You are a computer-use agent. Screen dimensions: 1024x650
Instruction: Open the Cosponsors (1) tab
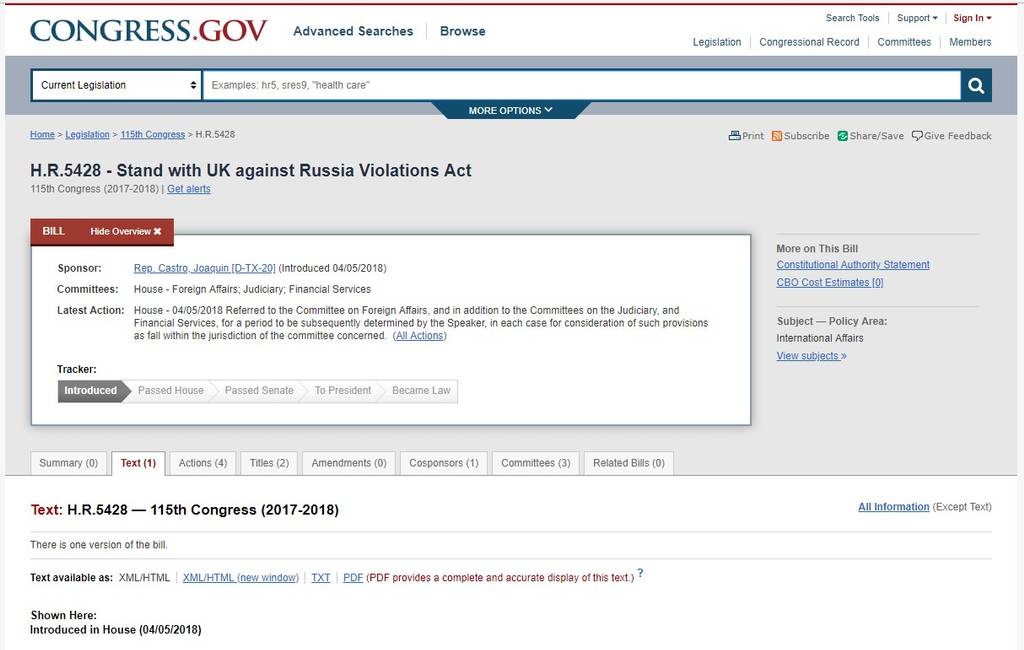pos(443,463)
